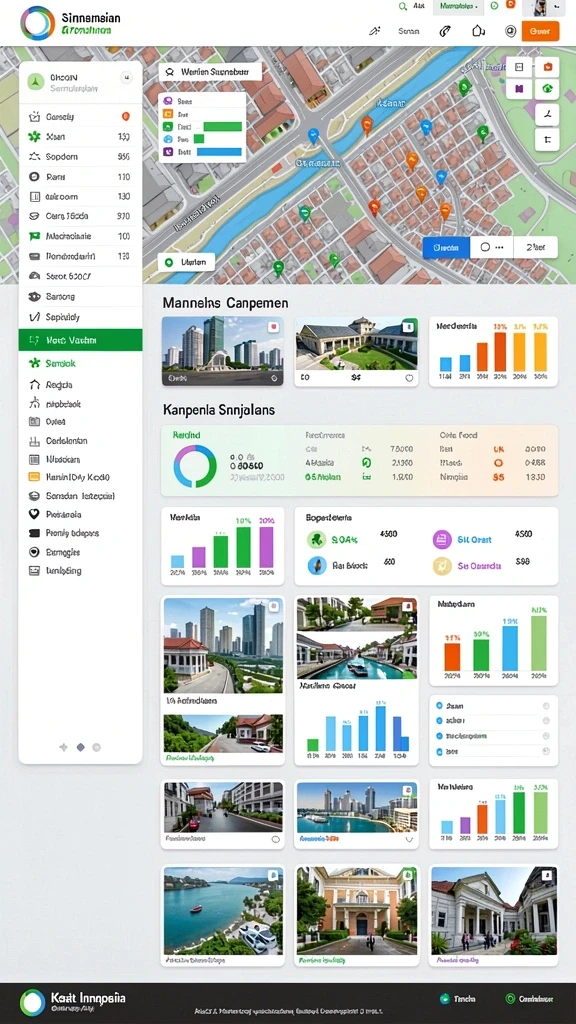Click the house outline icon in header toolbar
Screen dimensions: 576x1024
[x=478, y=31]
